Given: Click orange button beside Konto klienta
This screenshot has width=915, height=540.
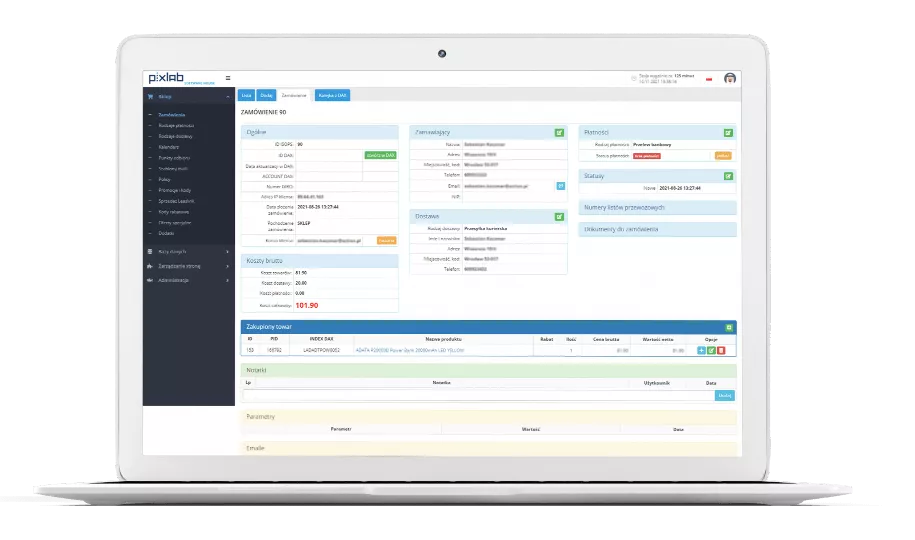Looking at the screenshot, I should pyautogui.click(x=386, y=241).
